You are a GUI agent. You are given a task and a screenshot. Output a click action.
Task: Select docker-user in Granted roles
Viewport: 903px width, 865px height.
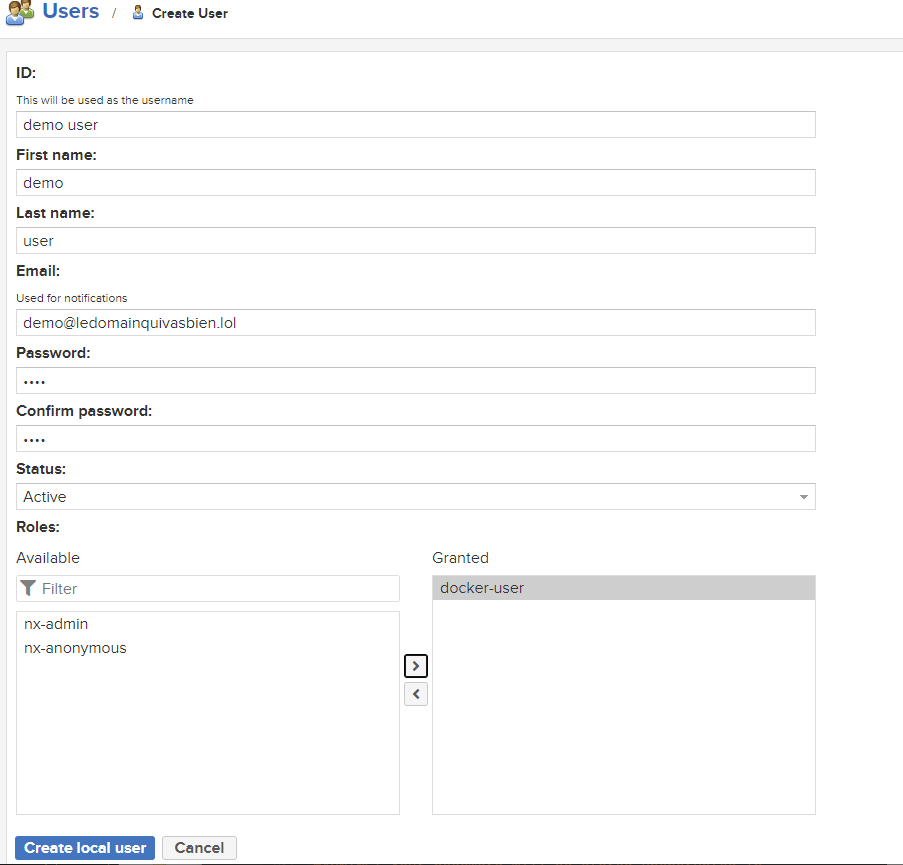click(482, 588)
